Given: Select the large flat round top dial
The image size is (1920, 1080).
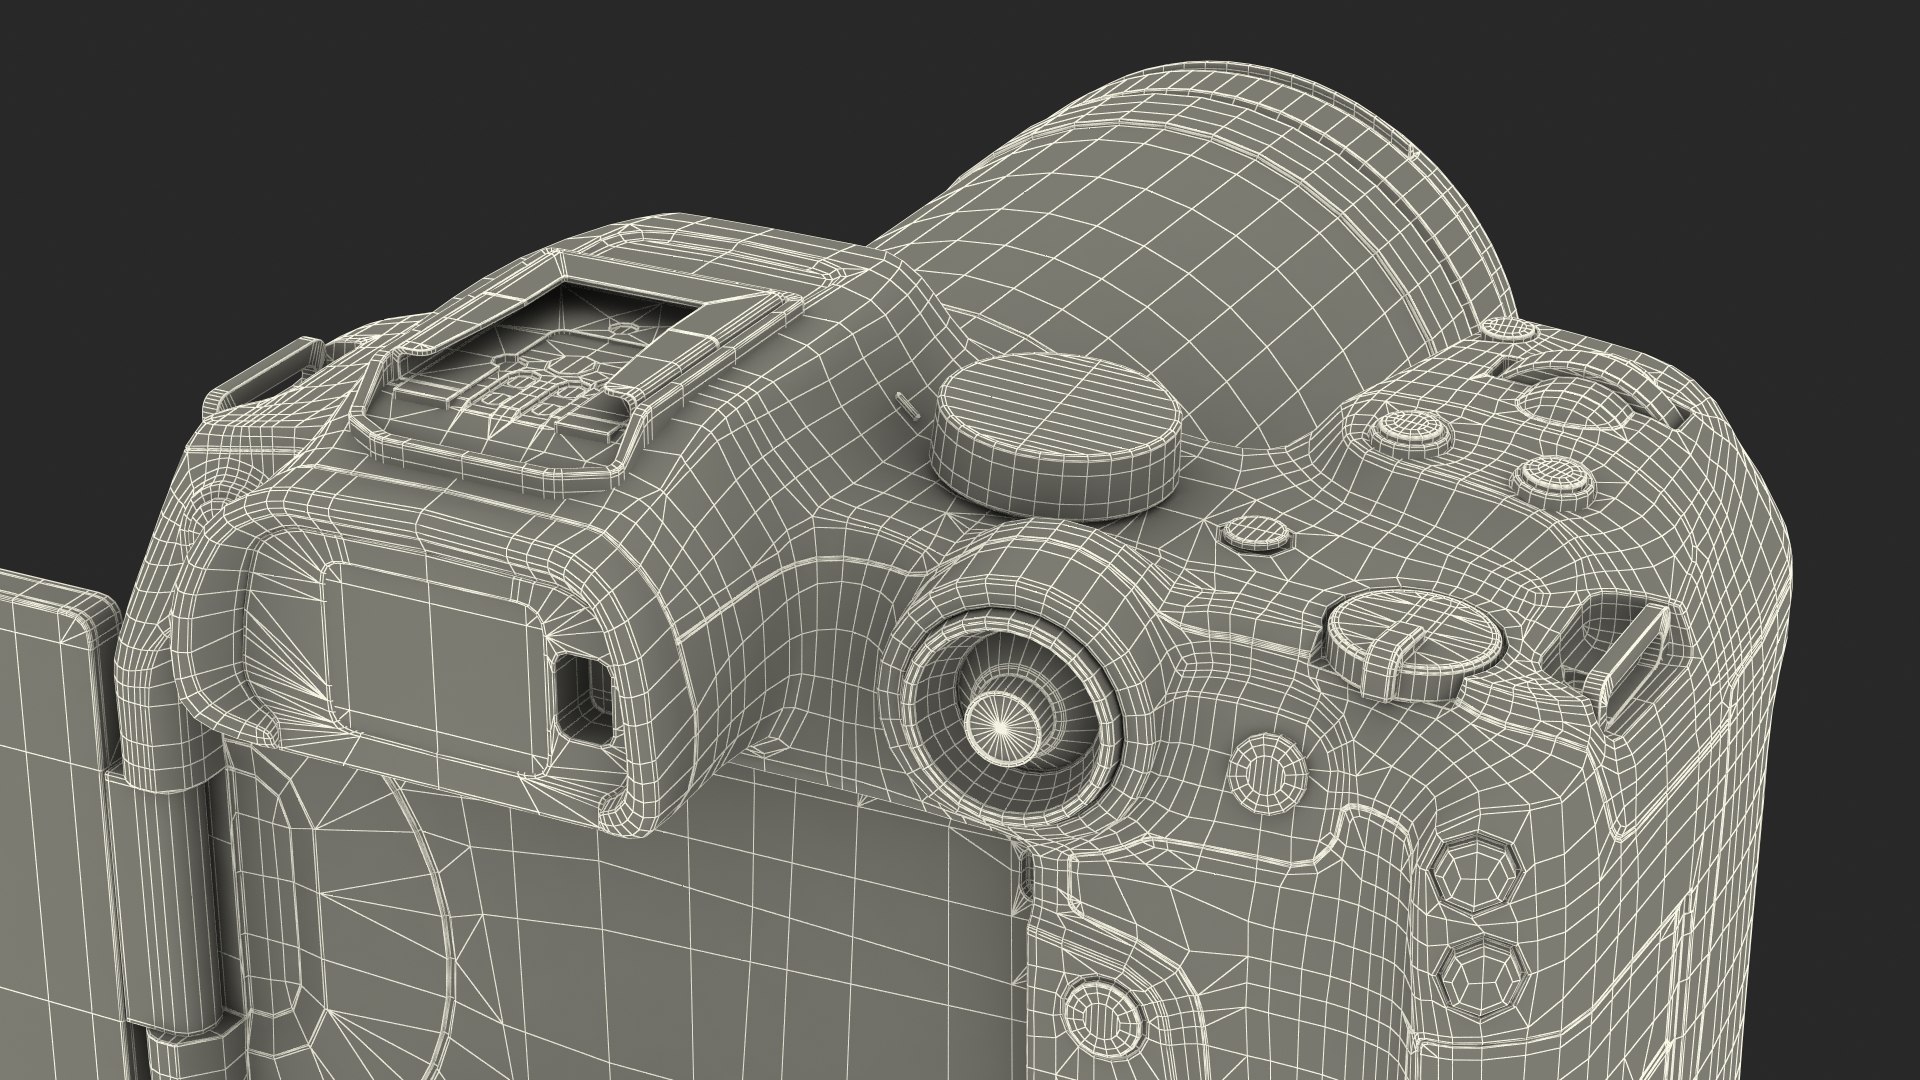Looking at the screenshot, I should [1058, 436].
